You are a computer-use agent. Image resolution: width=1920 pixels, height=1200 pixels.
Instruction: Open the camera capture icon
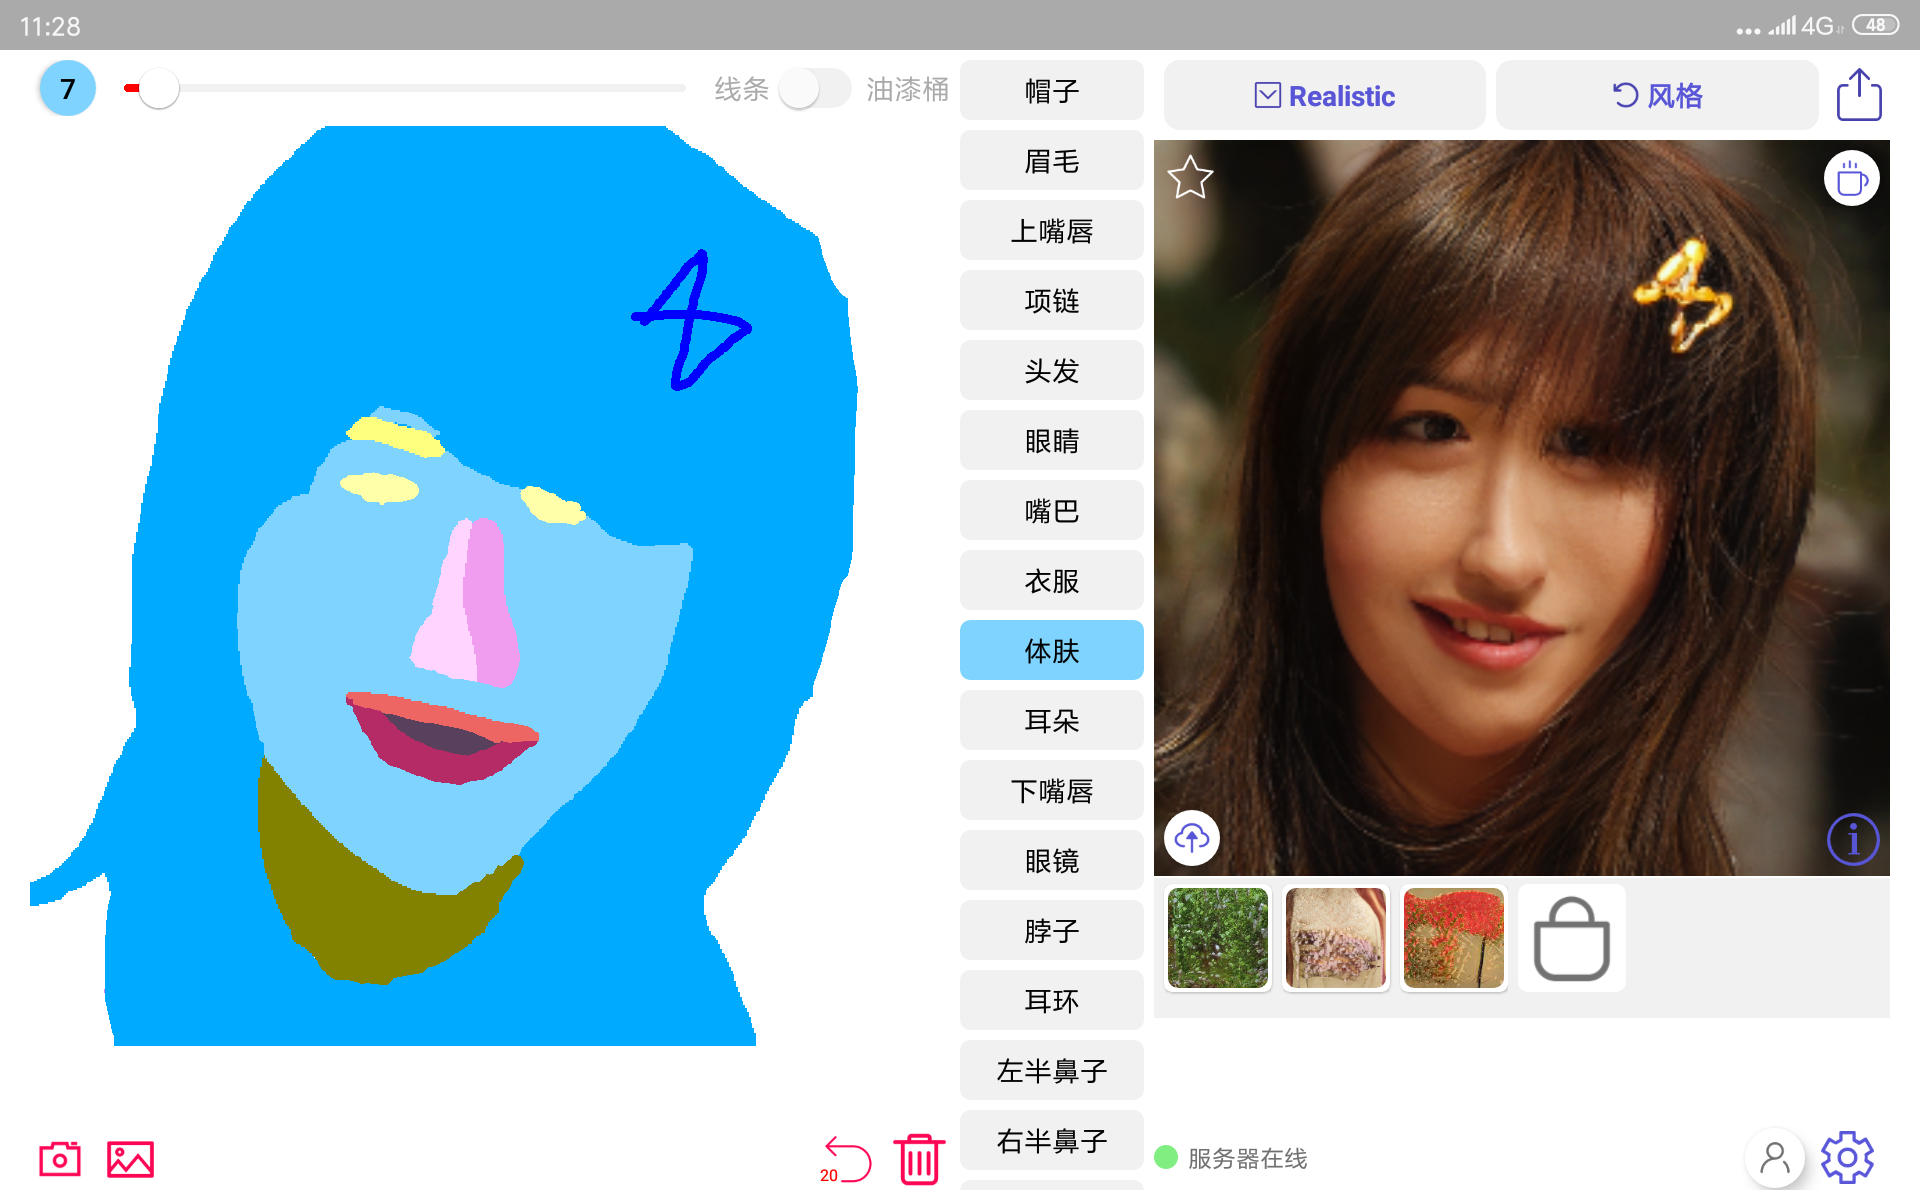(60, 1159)
